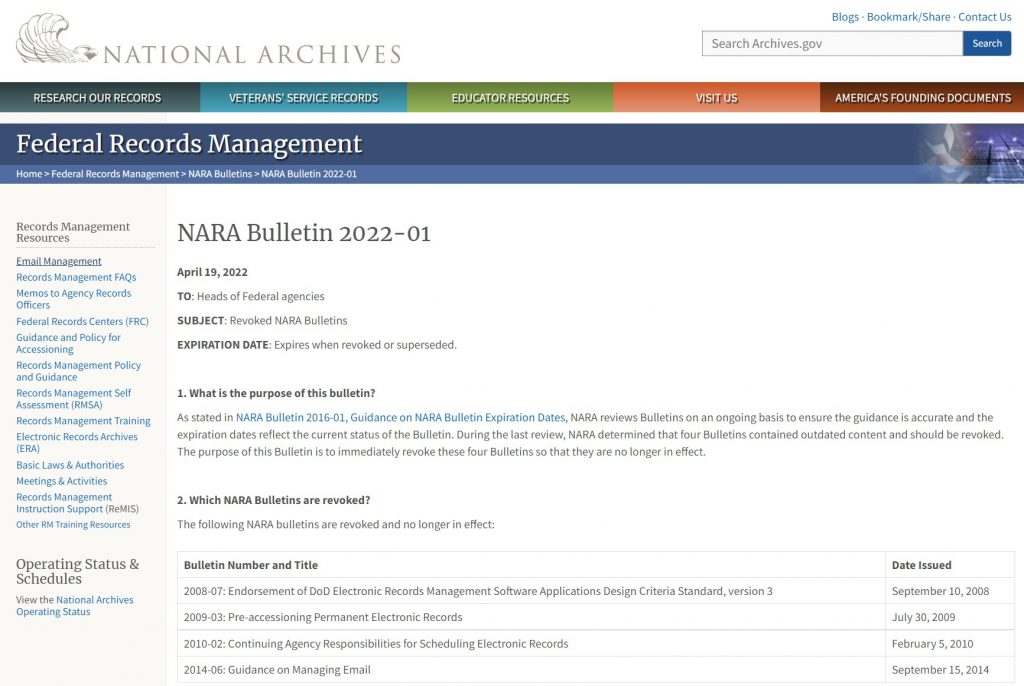This screenshot has height=686, width=1024.
Task: Open the Blogs link
Action: point(845,16)
